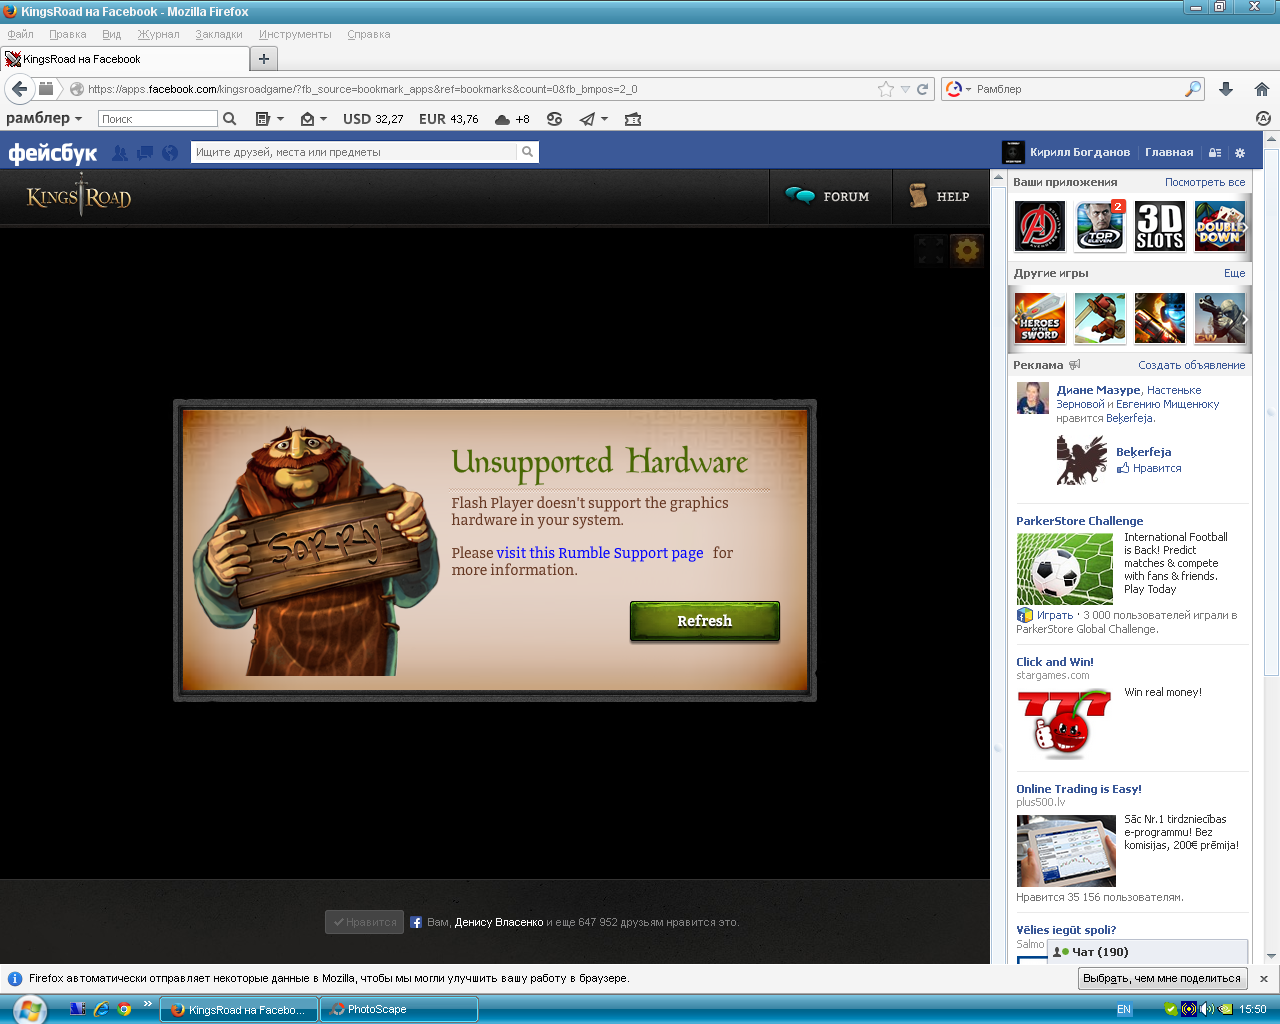Click the Rambler toolbar Поиск input field

coord(158,119)
